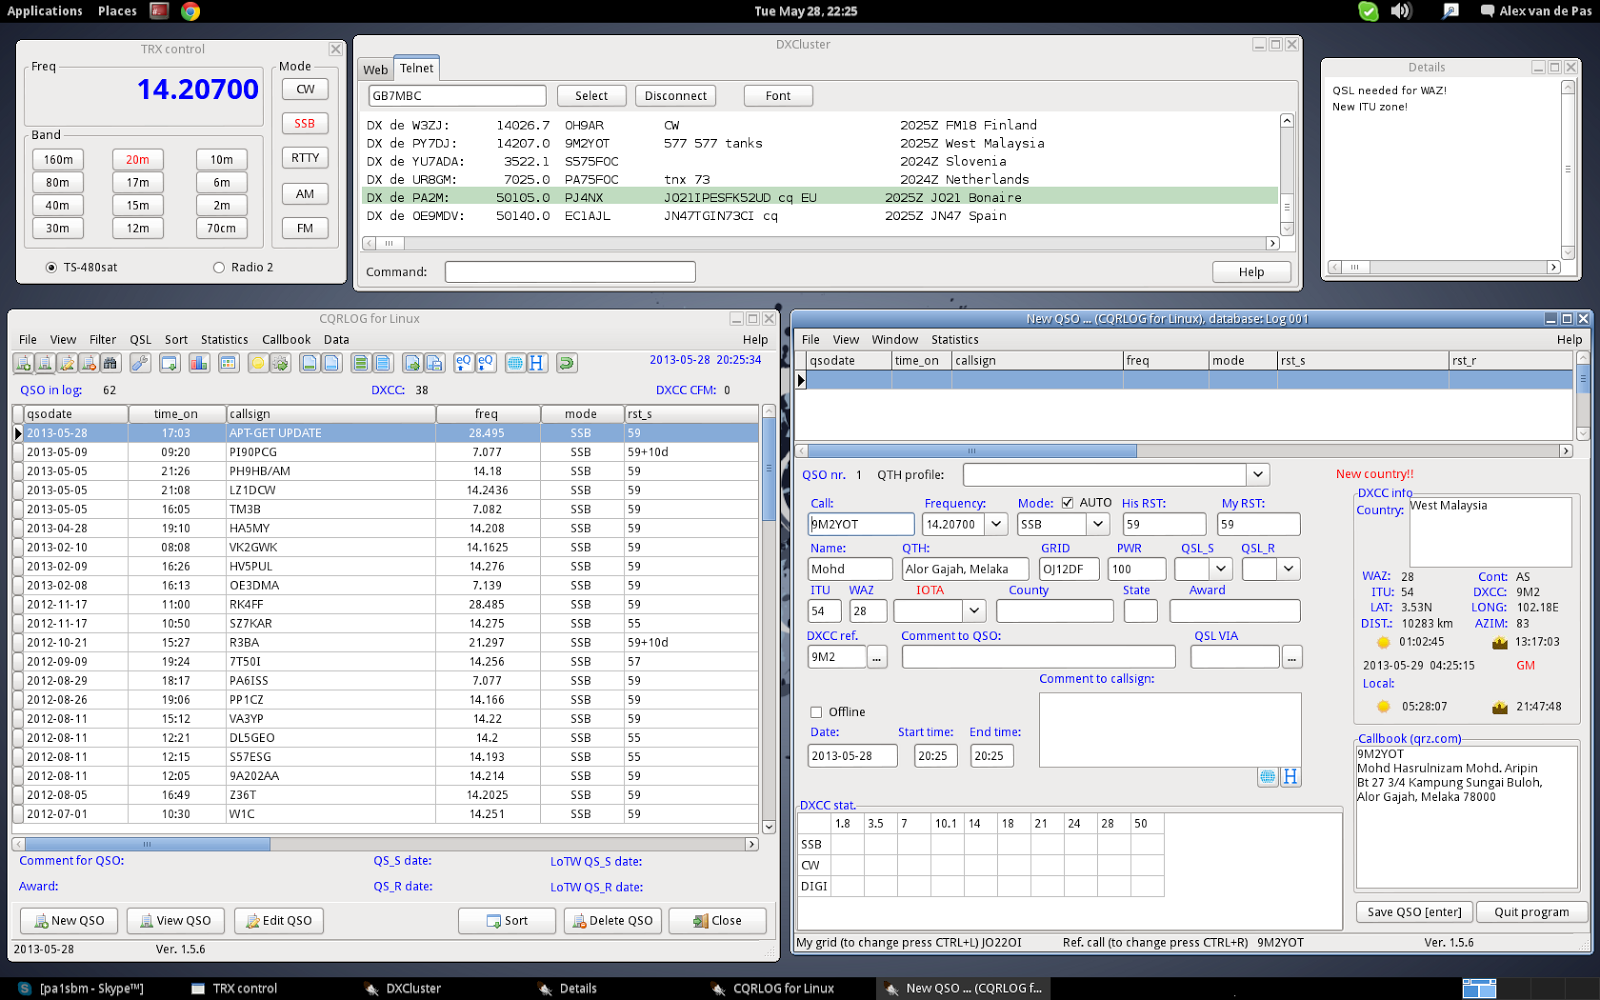Open Google Chrome from the top panel

[x=190, y=11]
